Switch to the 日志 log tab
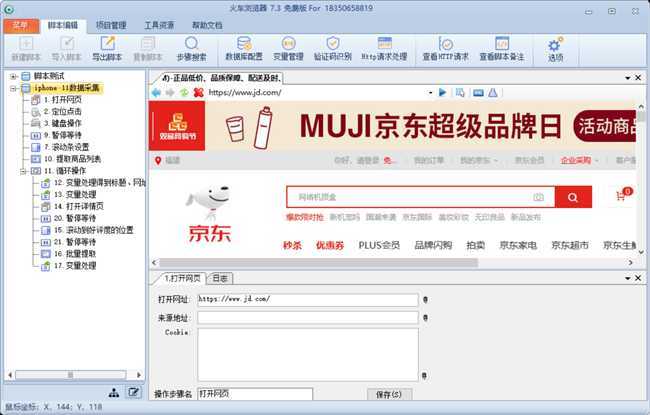 coord(220,279)
